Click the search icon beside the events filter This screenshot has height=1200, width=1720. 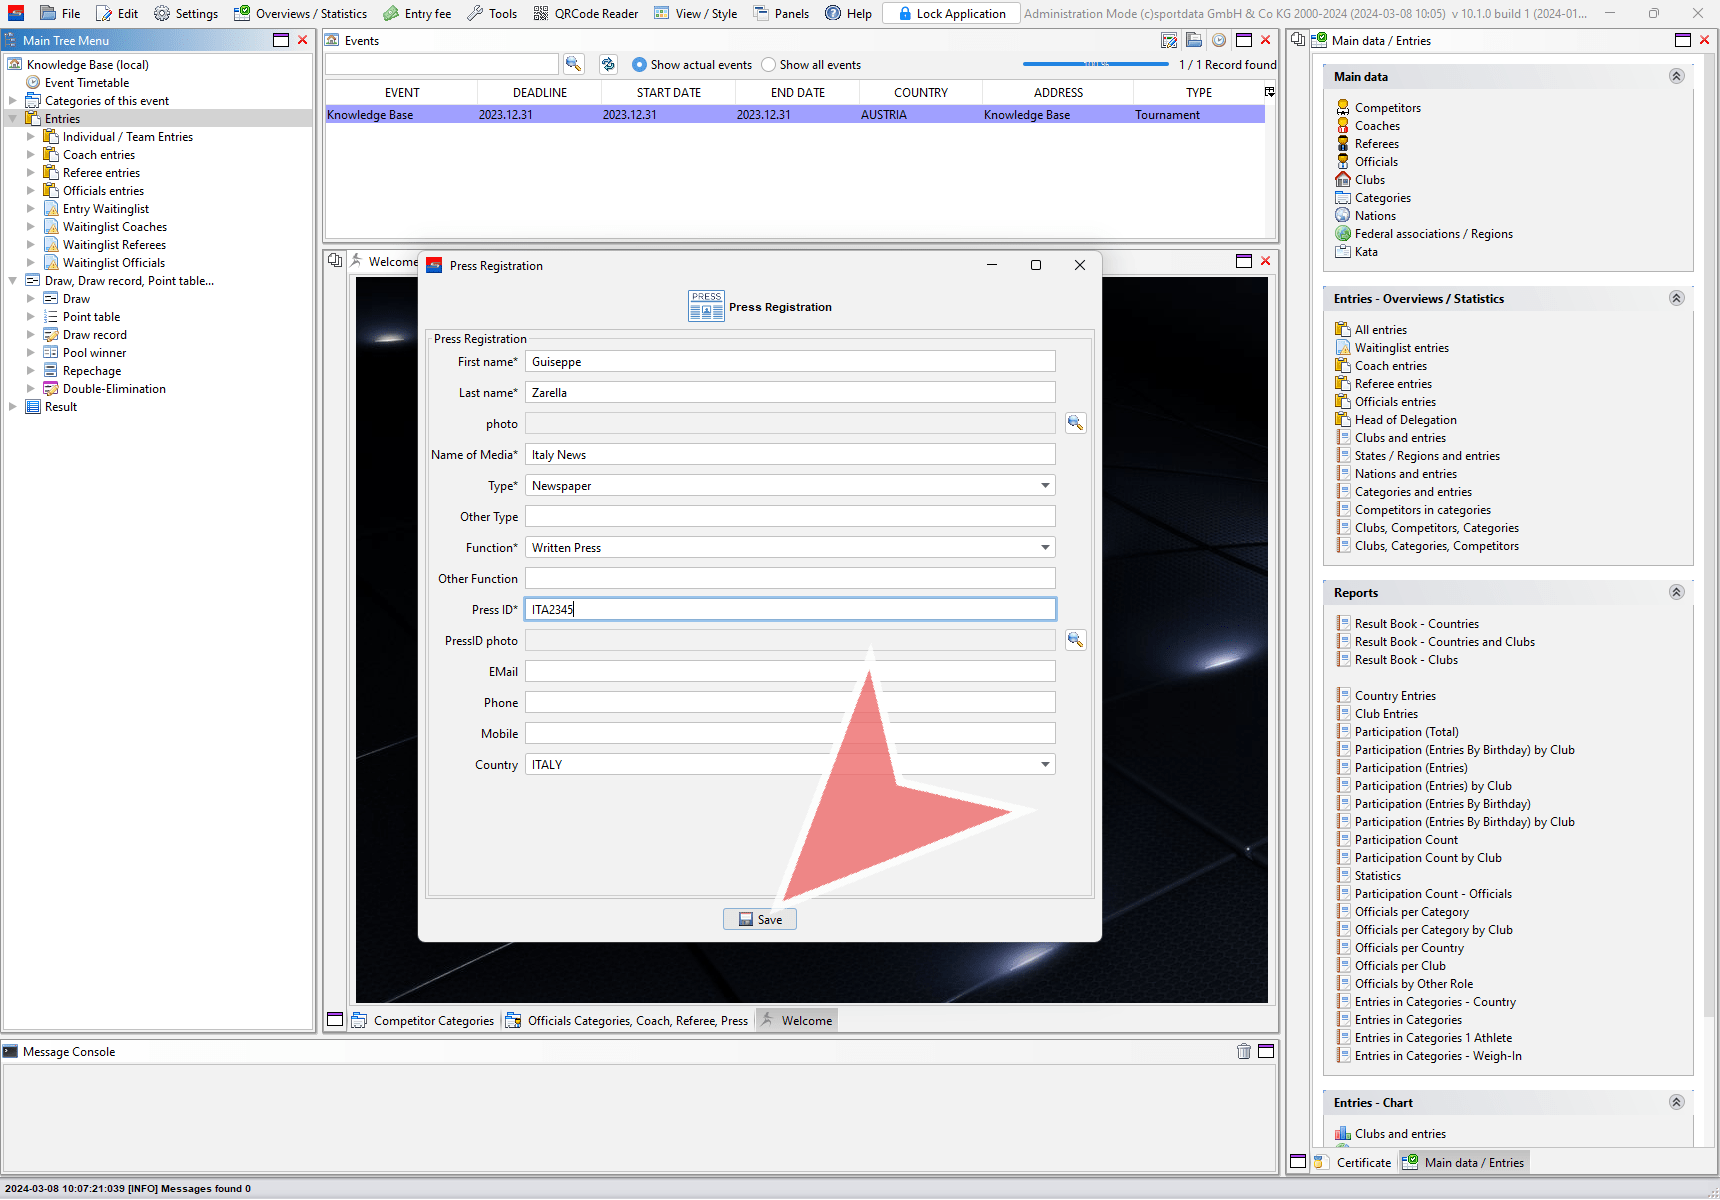click(x=573, y=64)
